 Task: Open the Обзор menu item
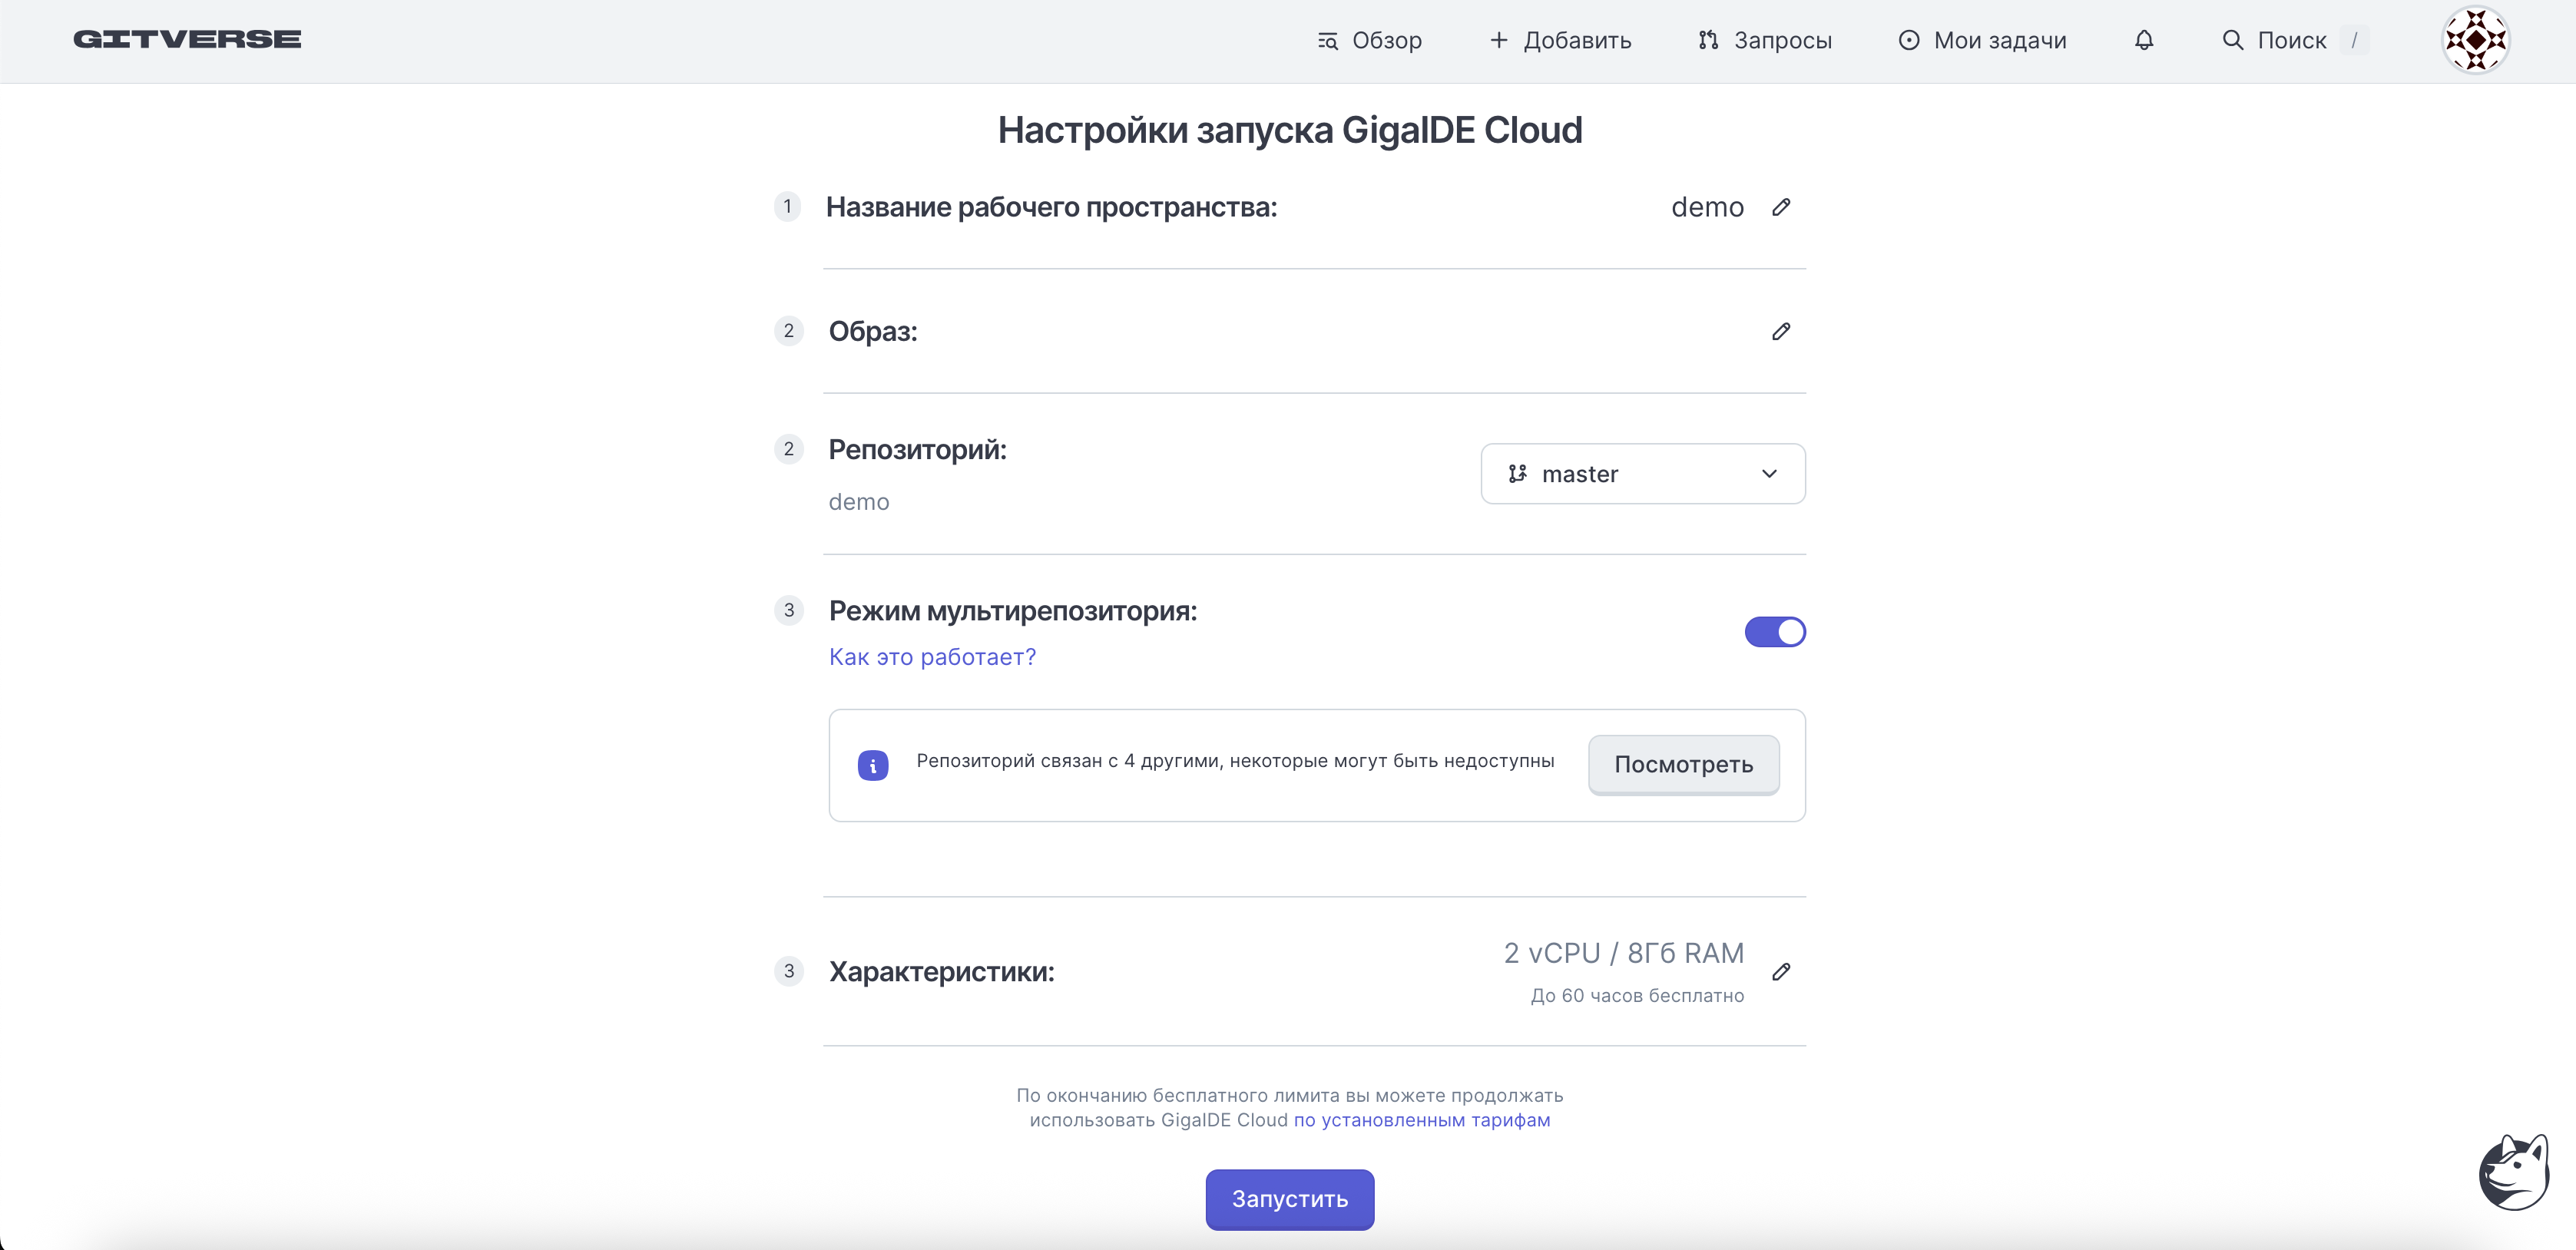[x=1369, y=40]
